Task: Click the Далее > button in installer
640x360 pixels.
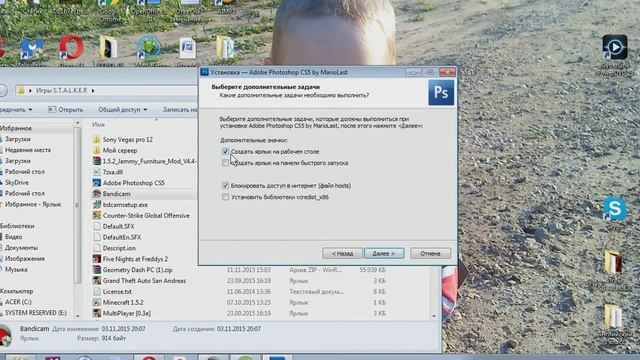Action: pyautogui.click(x=384, y=253)
